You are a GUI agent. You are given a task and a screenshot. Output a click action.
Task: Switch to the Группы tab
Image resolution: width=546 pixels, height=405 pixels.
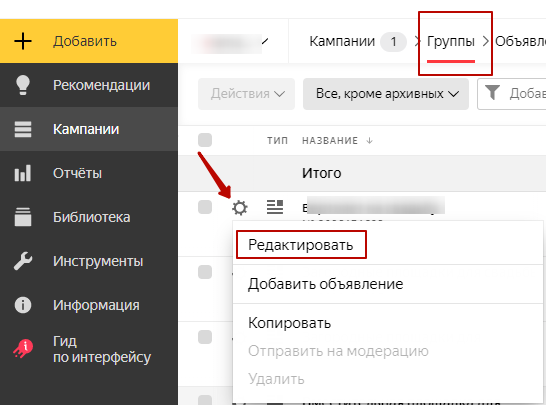451,42
